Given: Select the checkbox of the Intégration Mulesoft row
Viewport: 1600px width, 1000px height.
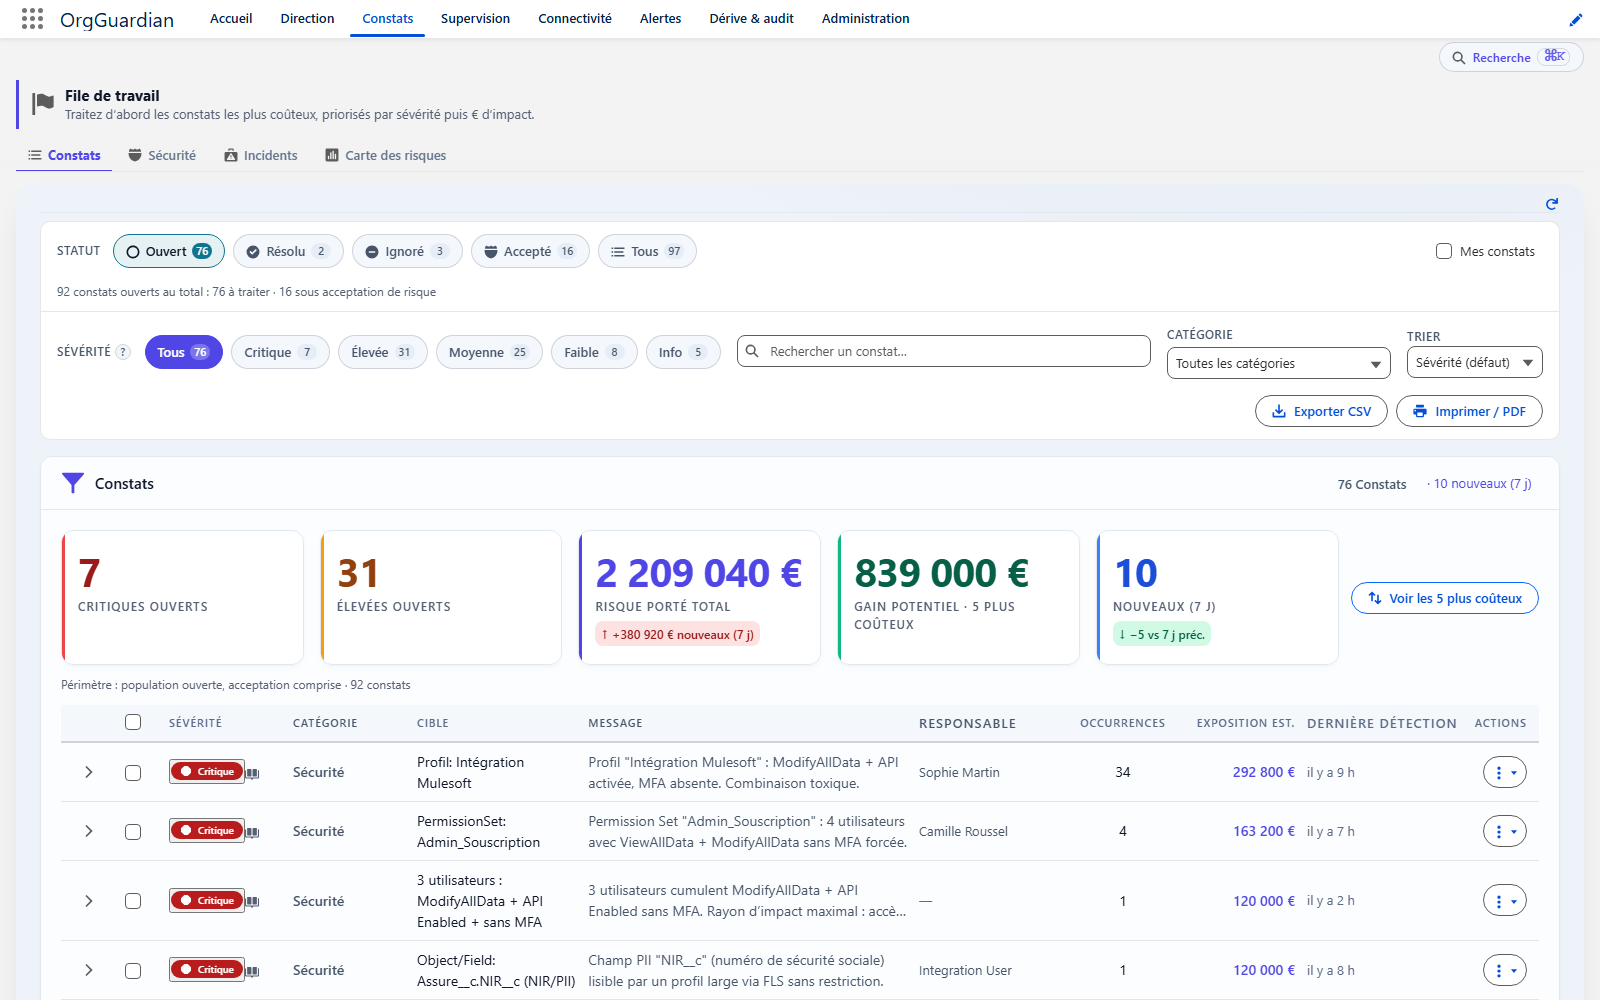Looking at the screenshot, I should (x=133, y=773).
